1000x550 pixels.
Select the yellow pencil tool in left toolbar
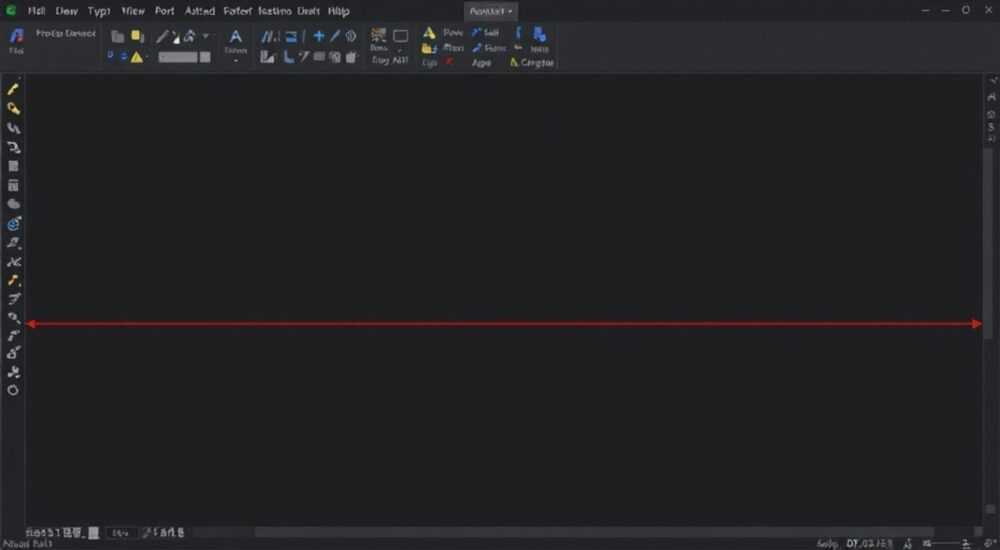coord(13,89)
